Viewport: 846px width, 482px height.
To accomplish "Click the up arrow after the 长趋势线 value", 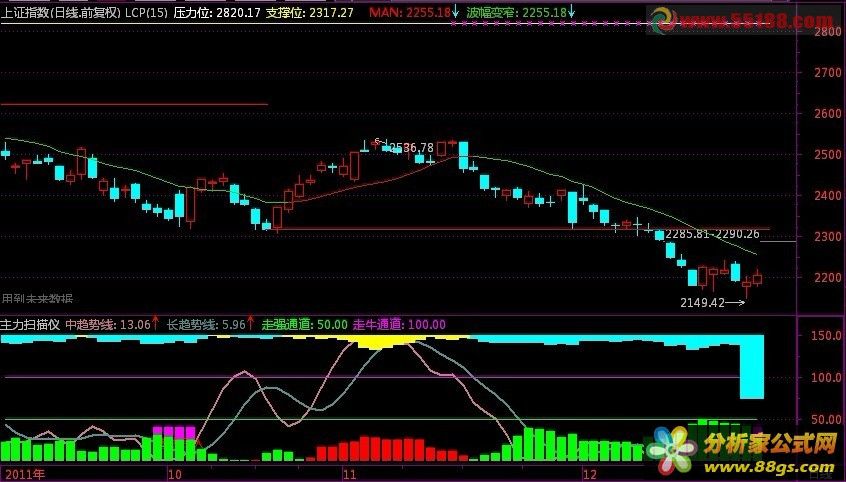I will pos(250,323).
